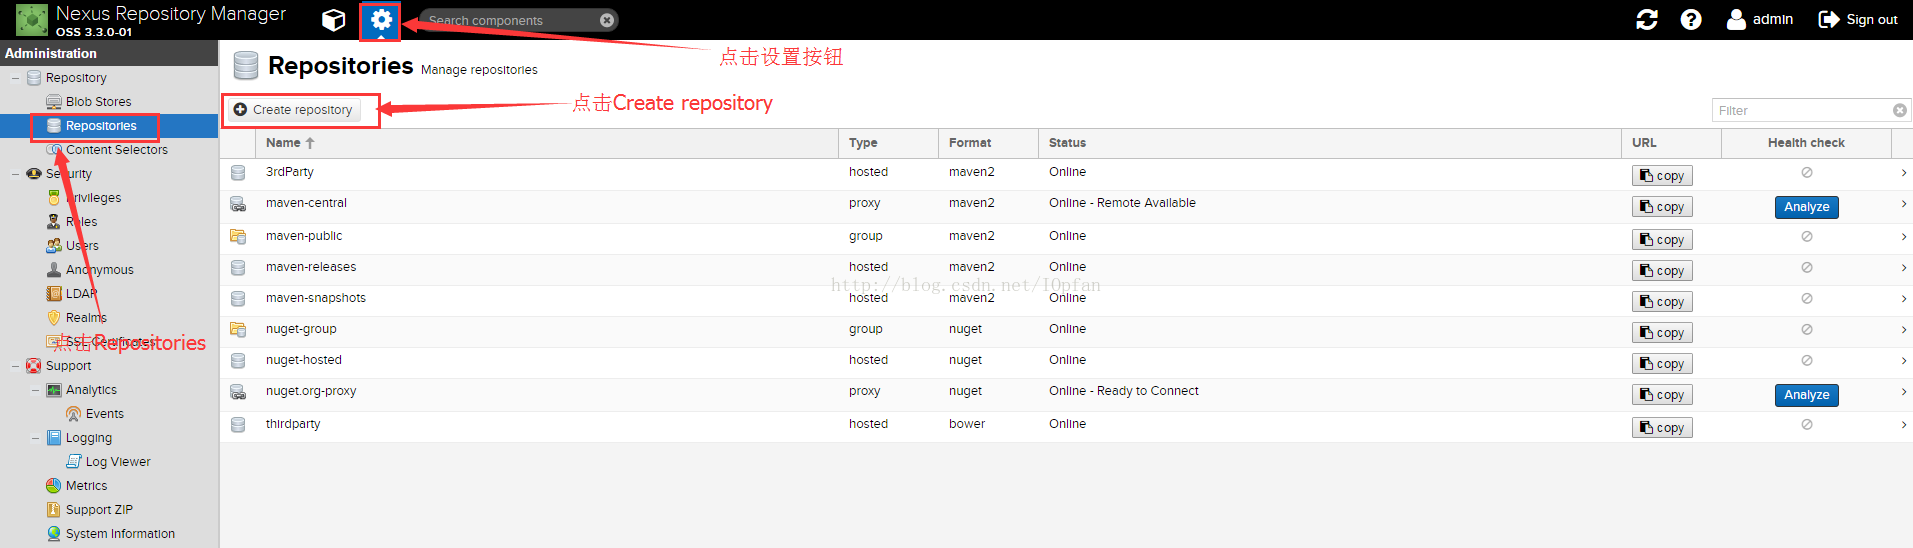Open Users under Security
Viewport: 1913px width, 548px height.
(82, 246)
